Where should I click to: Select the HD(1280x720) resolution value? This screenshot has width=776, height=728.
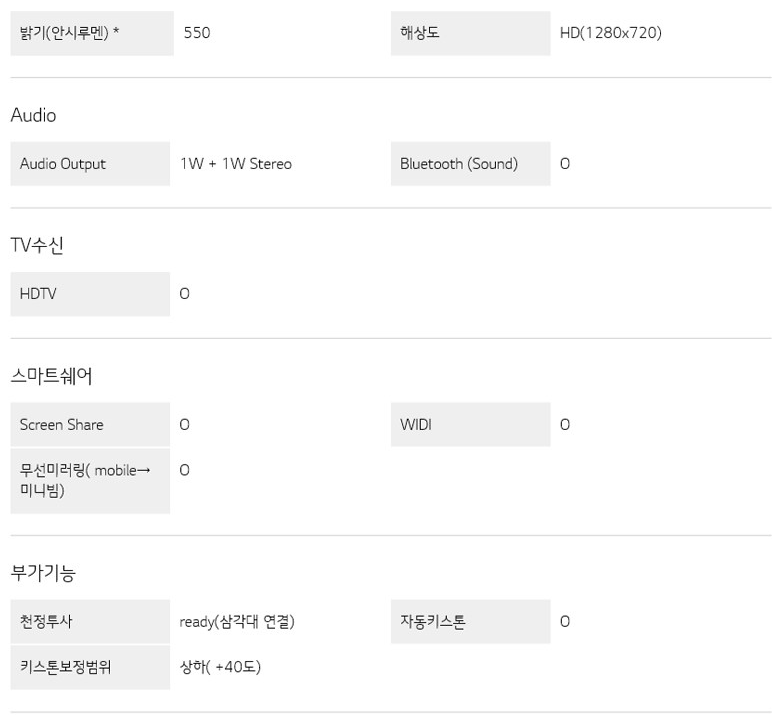click(611, 33)
